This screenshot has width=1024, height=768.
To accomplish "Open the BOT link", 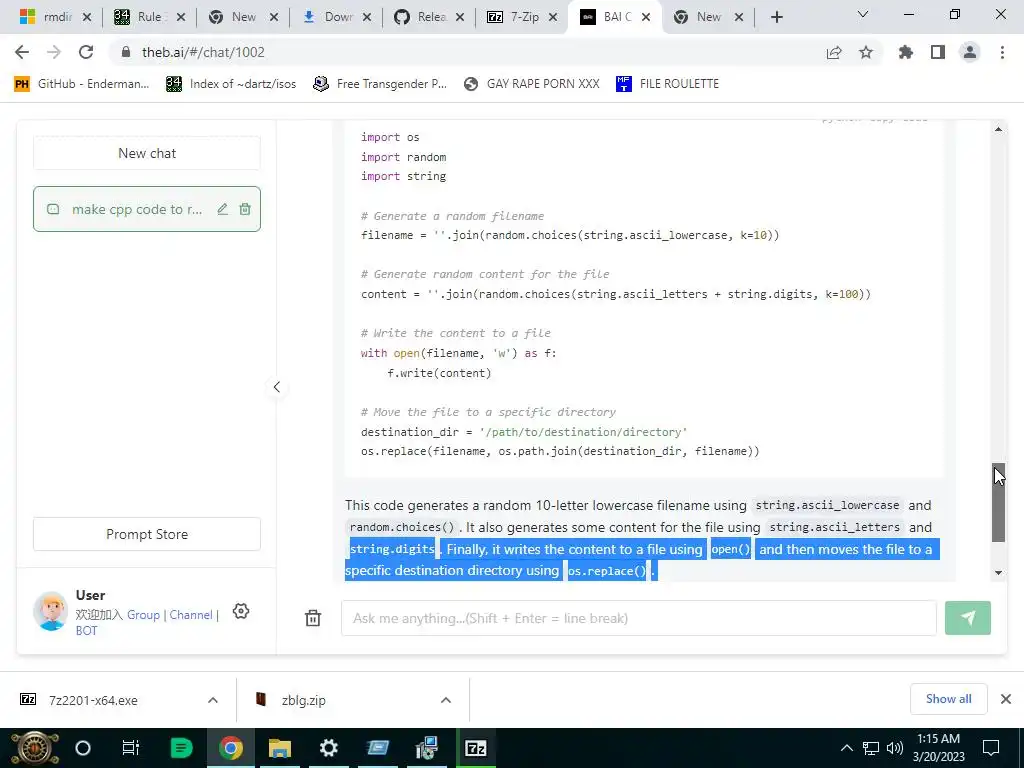I will tap(86, 631).
